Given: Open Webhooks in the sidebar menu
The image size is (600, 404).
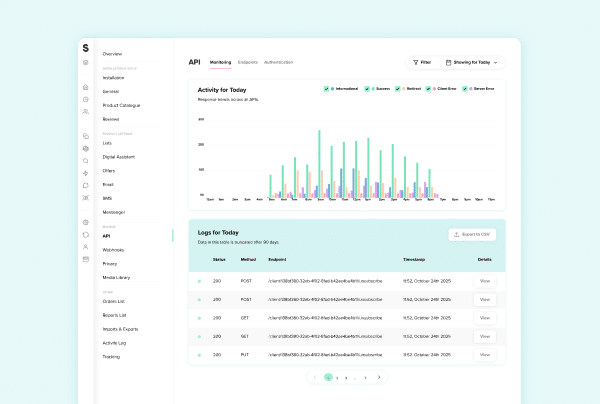Looking at the screenshot, I should click(113, 249).
